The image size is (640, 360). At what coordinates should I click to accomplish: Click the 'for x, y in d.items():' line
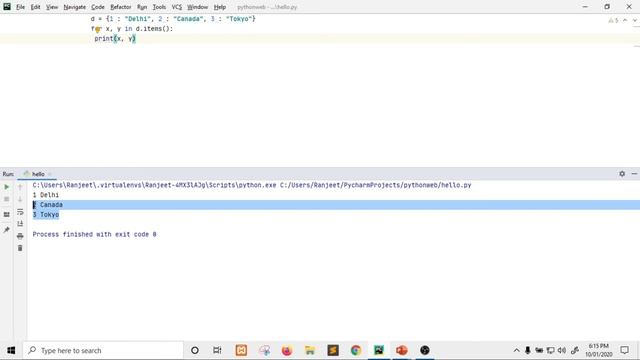(132, 29)
